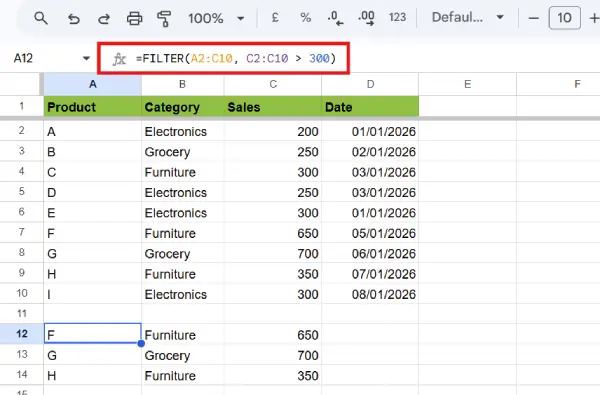Open the name box dropdown arrow
600x395 pixels.
tap(86, 58)
